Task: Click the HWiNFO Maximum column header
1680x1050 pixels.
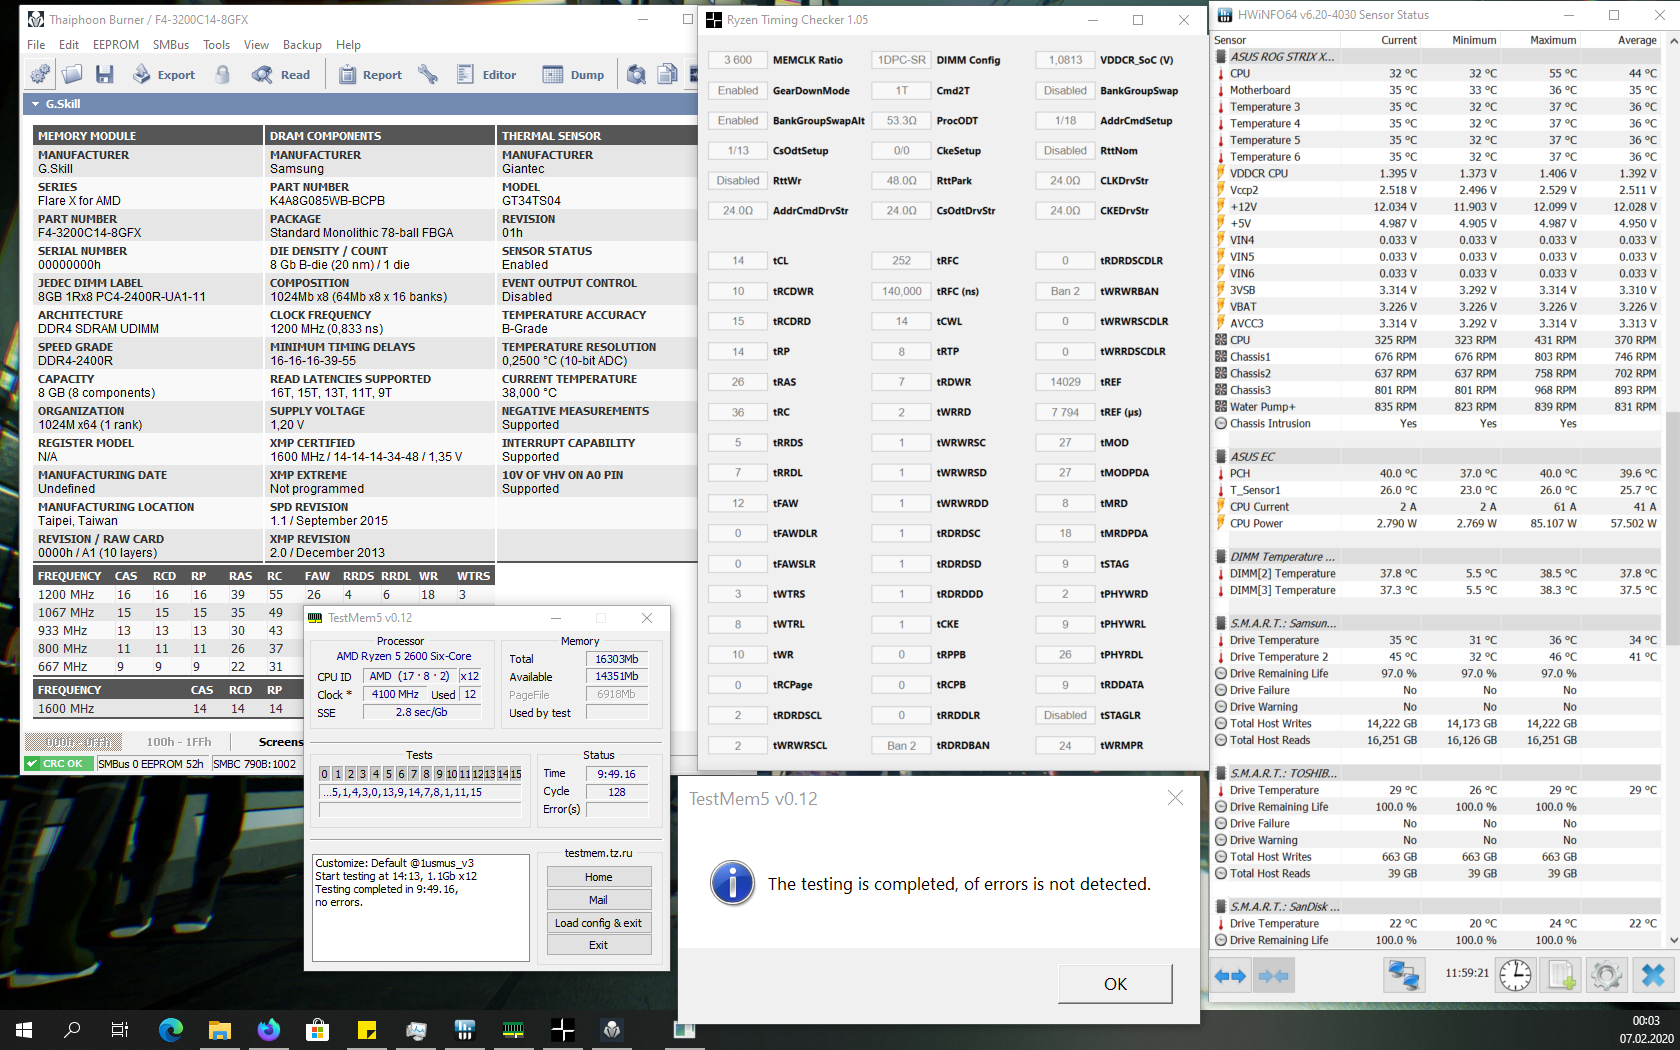Action: click(x=1553, y=40)
